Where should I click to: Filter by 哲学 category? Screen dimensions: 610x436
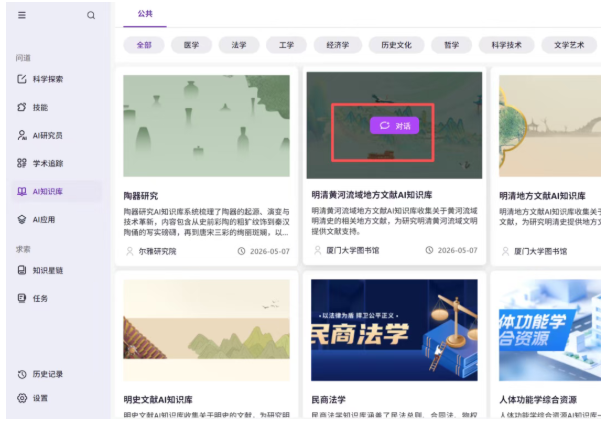click(x=451, y=45)
